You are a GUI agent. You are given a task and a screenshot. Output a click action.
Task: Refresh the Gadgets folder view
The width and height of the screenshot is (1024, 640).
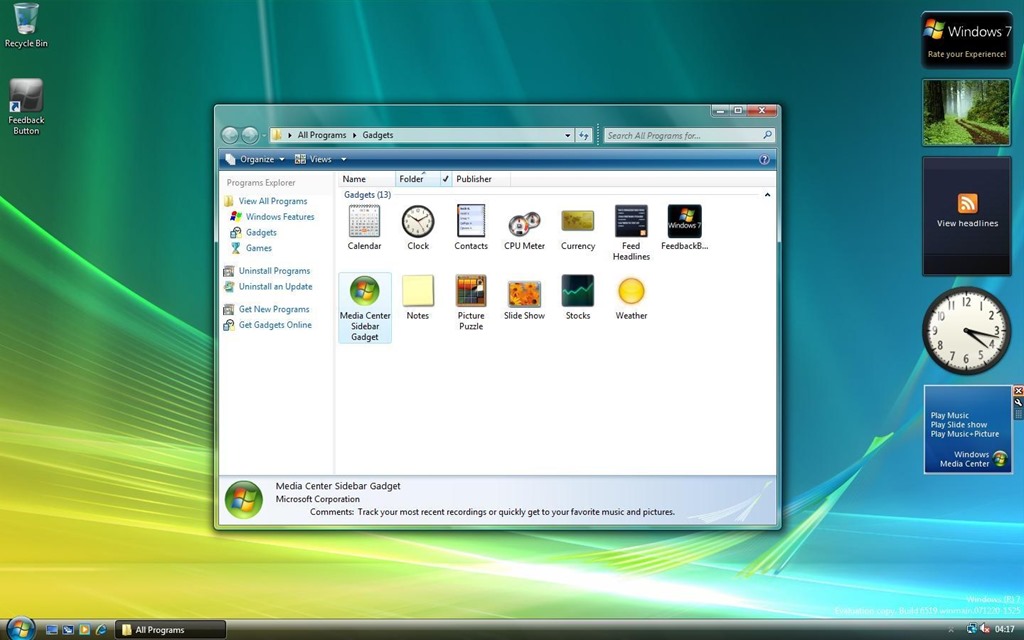[x=584, y=135]
